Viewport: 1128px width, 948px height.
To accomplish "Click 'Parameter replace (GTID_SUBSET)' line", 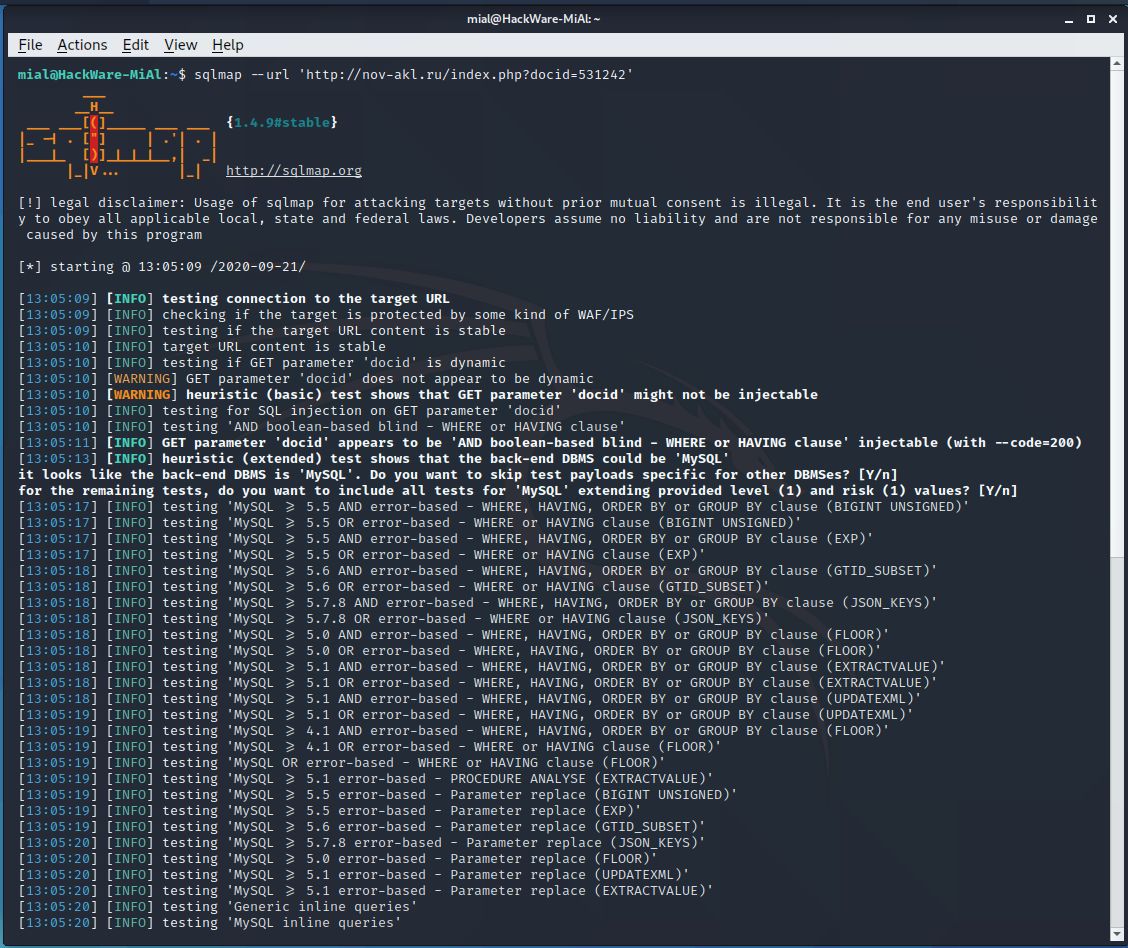I will pyautogui.click(x=362, y=826).
